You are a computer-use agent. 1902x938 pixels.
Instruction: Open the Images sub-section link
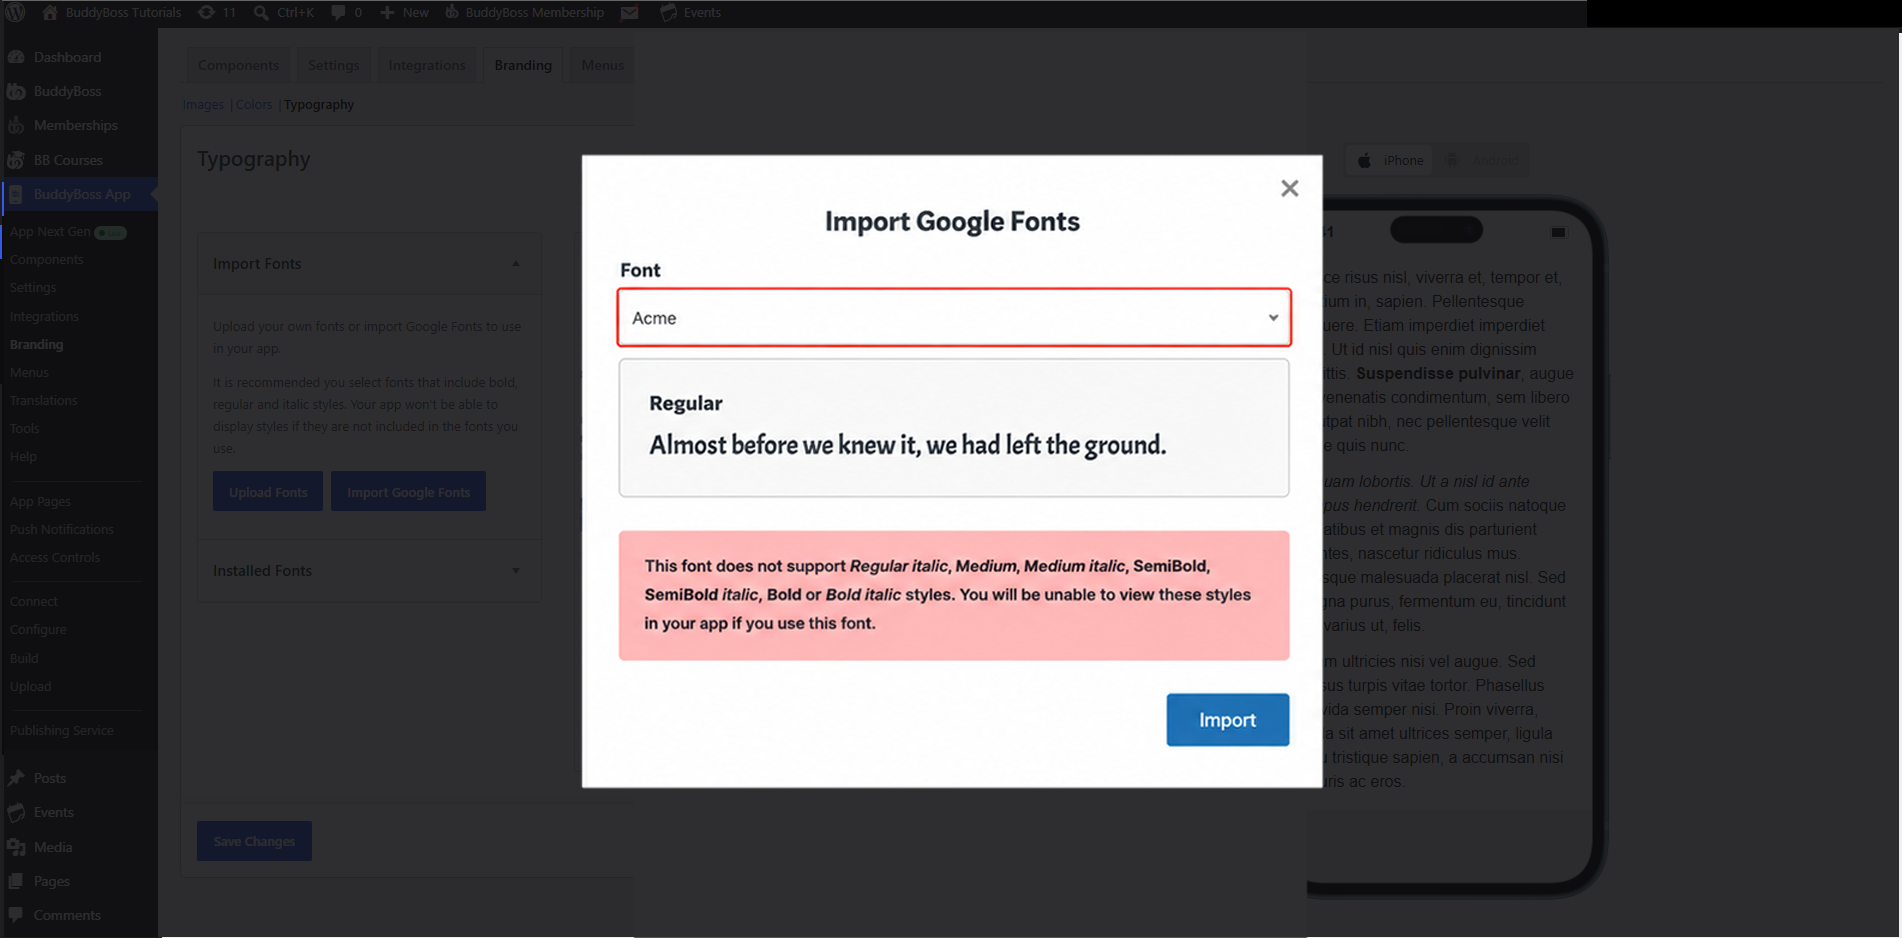203,104
